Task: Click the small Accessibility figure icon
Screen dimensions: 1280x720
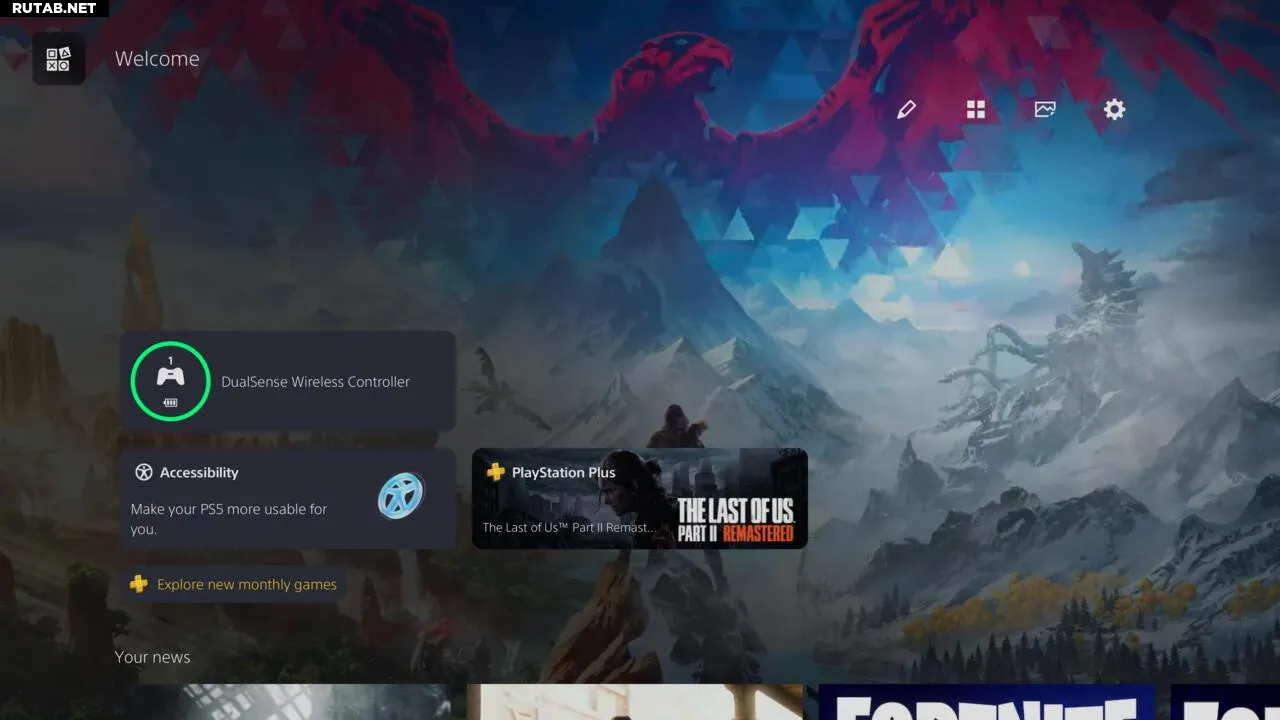Action: click(144, 473)
